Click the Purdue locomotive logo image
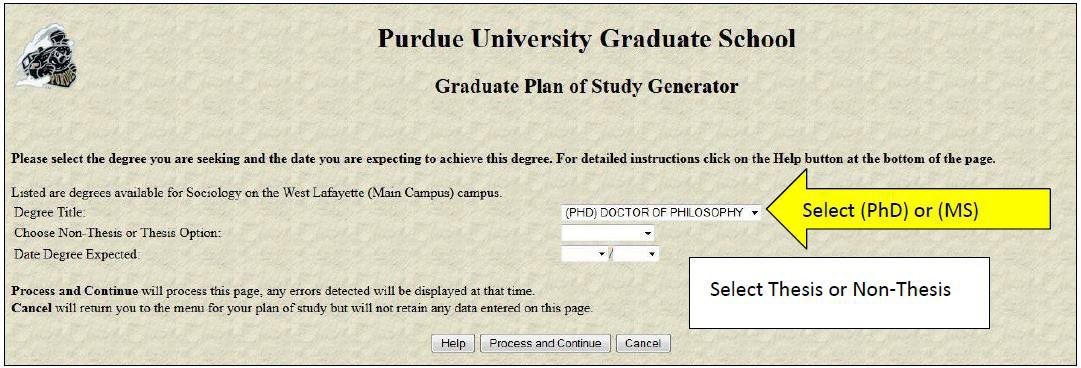The width and height of the screenshot is (1081, 368). [46, 57]
